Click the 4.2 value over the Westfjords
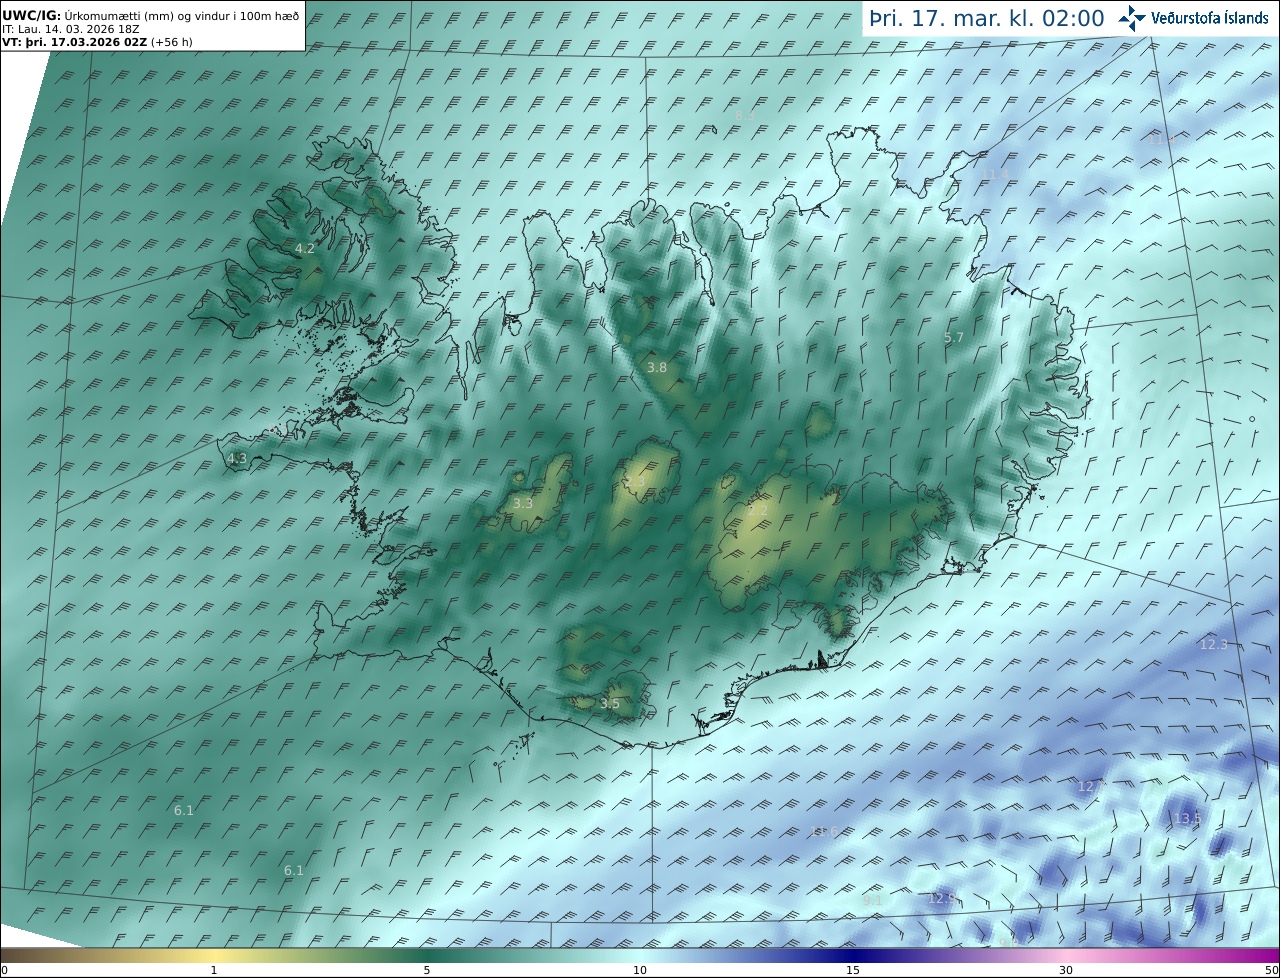Image resolution: width=1280 pixels, height=978 pixels. coord(305,248)
